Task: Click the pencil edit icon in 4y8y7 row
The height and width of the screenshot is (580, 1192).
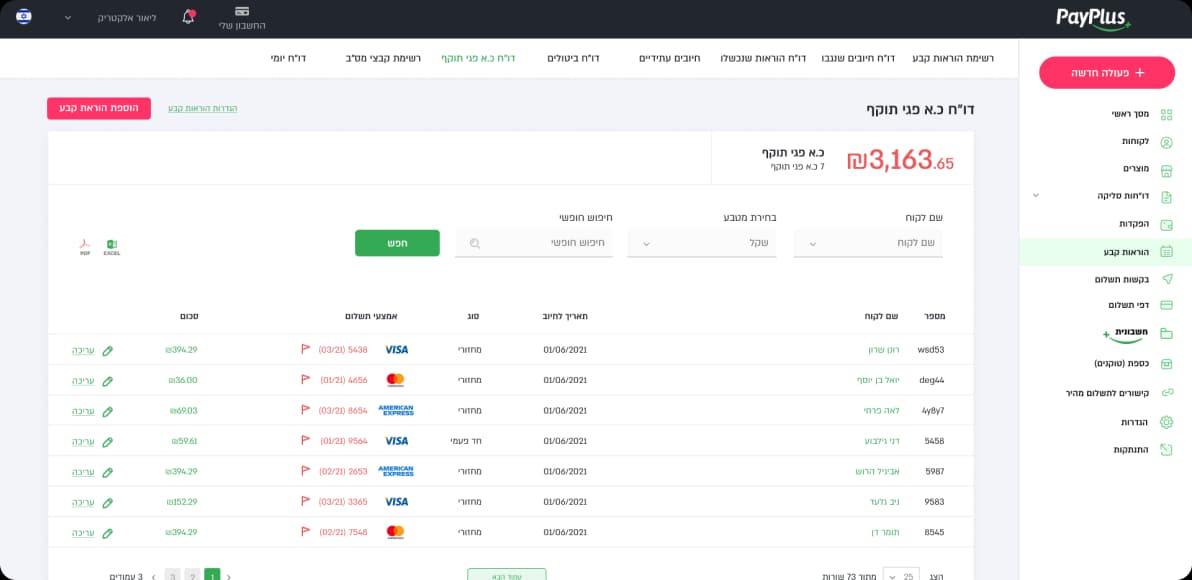Action: [107, 411]
